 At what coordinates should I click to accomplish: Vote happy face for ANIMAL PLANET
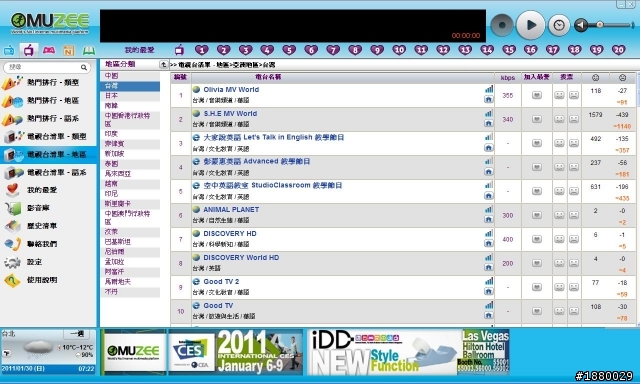pyautogui.click(x=559, y=215)
